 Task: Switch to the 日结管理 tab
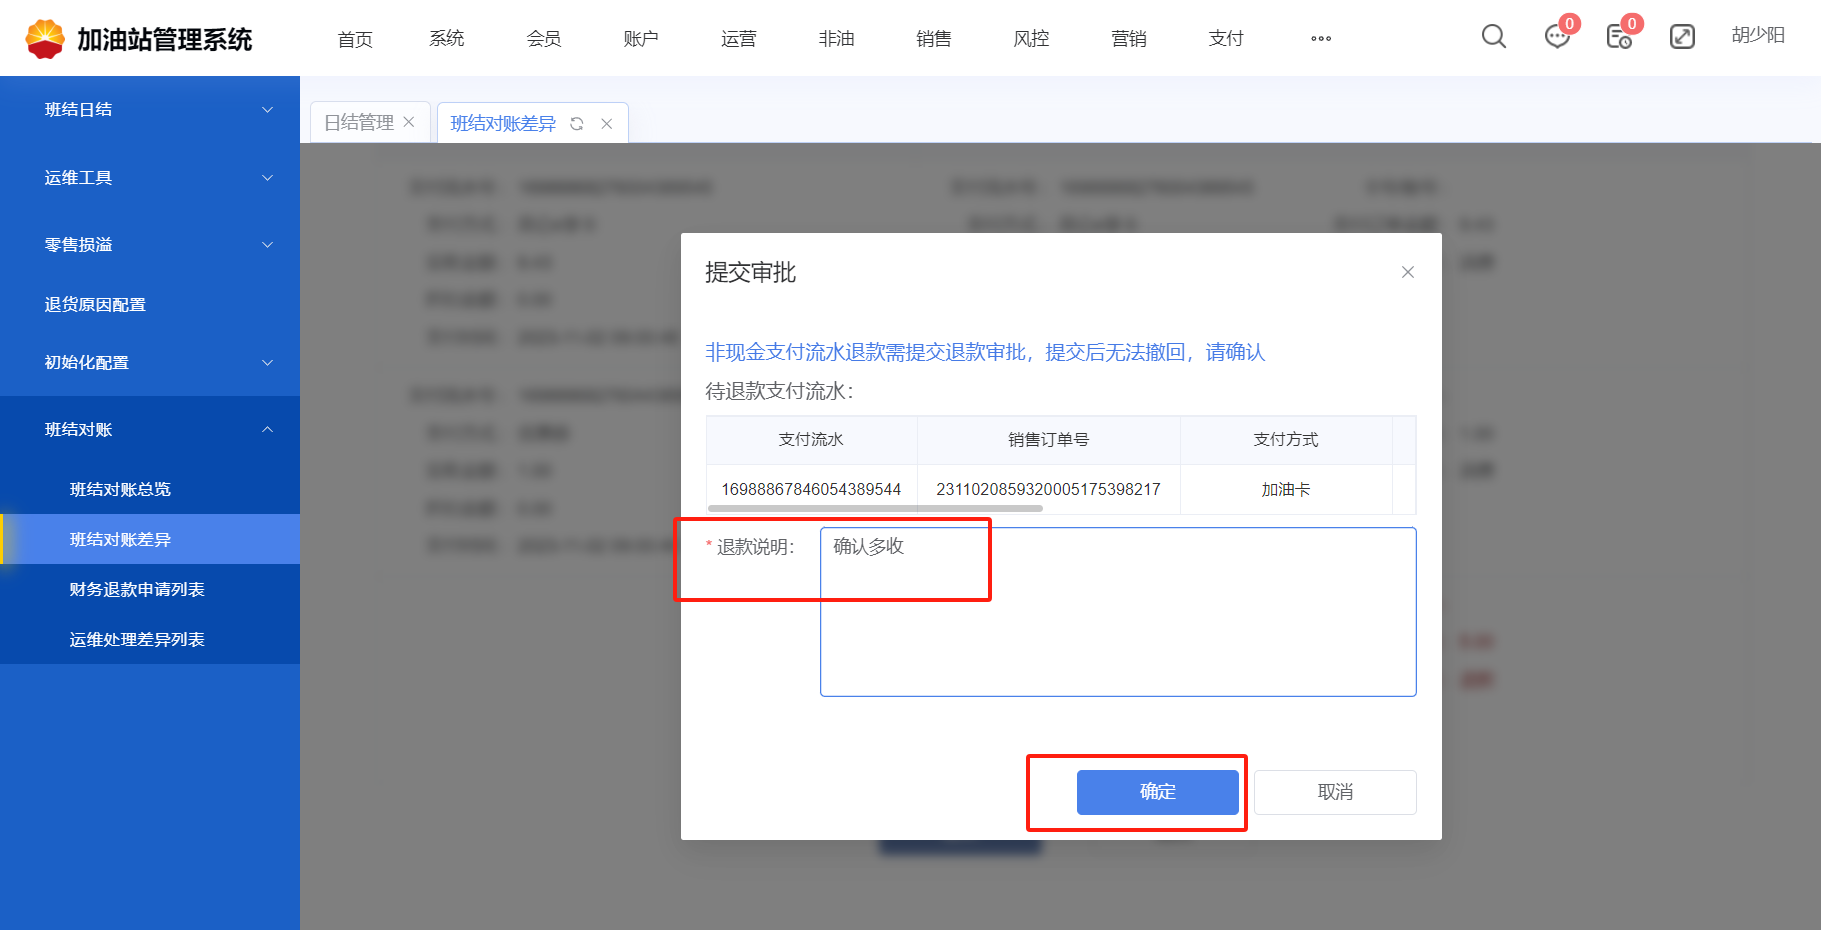[359, 122]
